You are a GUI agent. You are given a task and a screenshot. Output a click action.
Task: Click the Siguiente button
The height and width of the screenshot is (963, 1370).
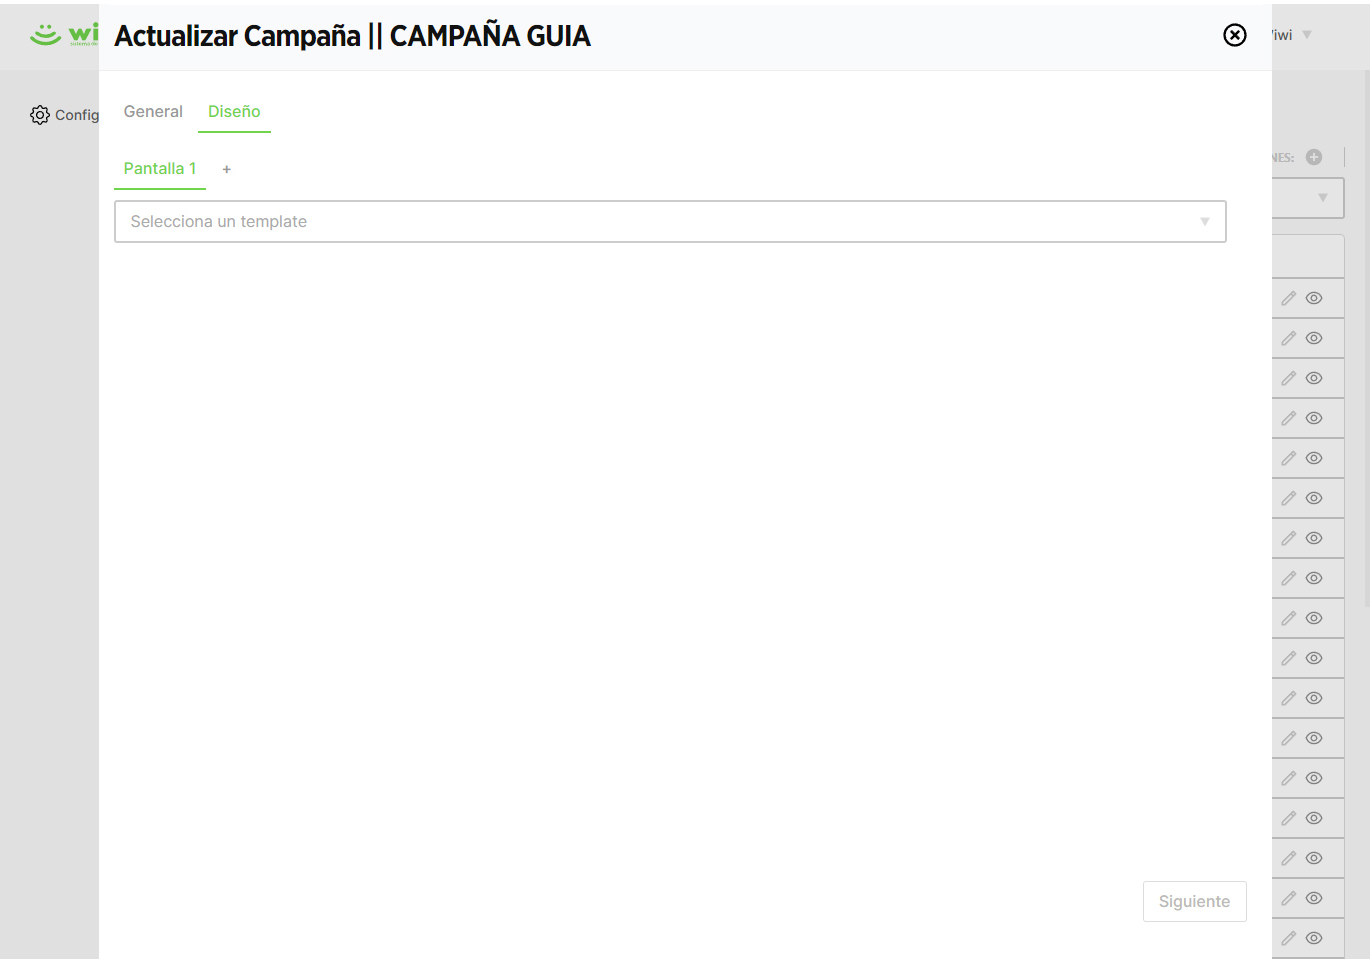click(x=1194, y=901)
